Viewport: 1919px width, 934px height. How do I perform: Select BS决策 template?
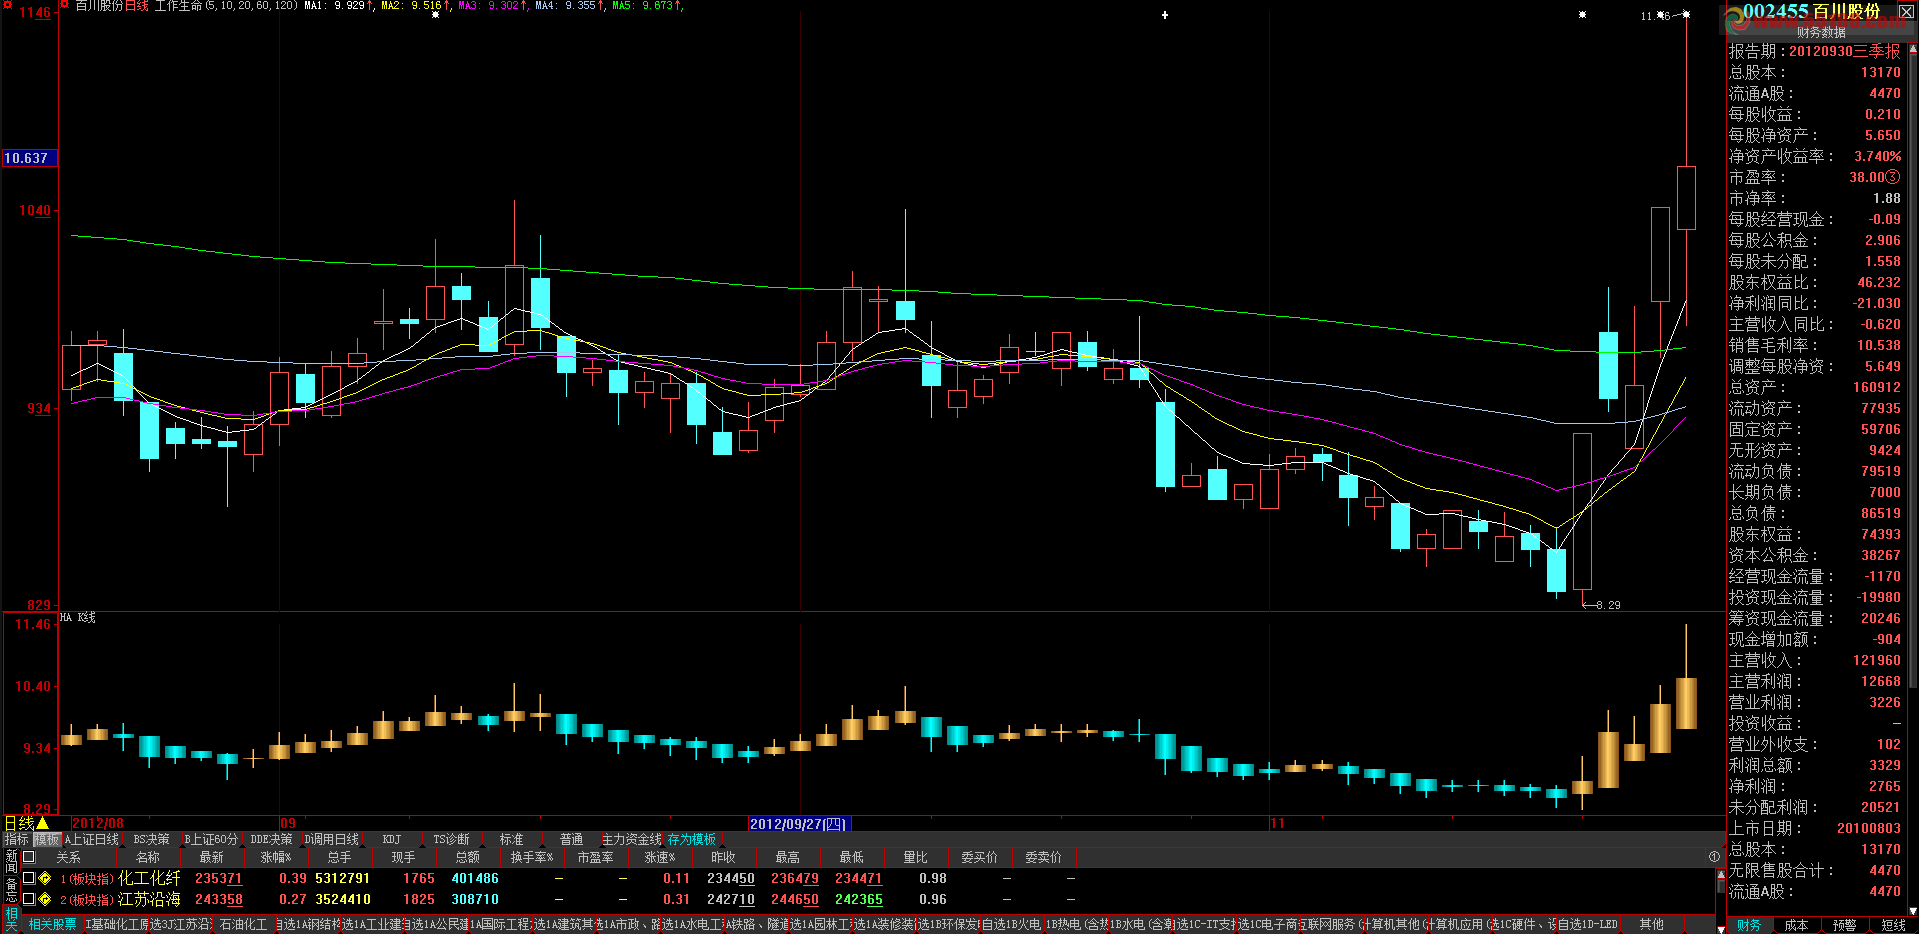[x=152, y=840]
